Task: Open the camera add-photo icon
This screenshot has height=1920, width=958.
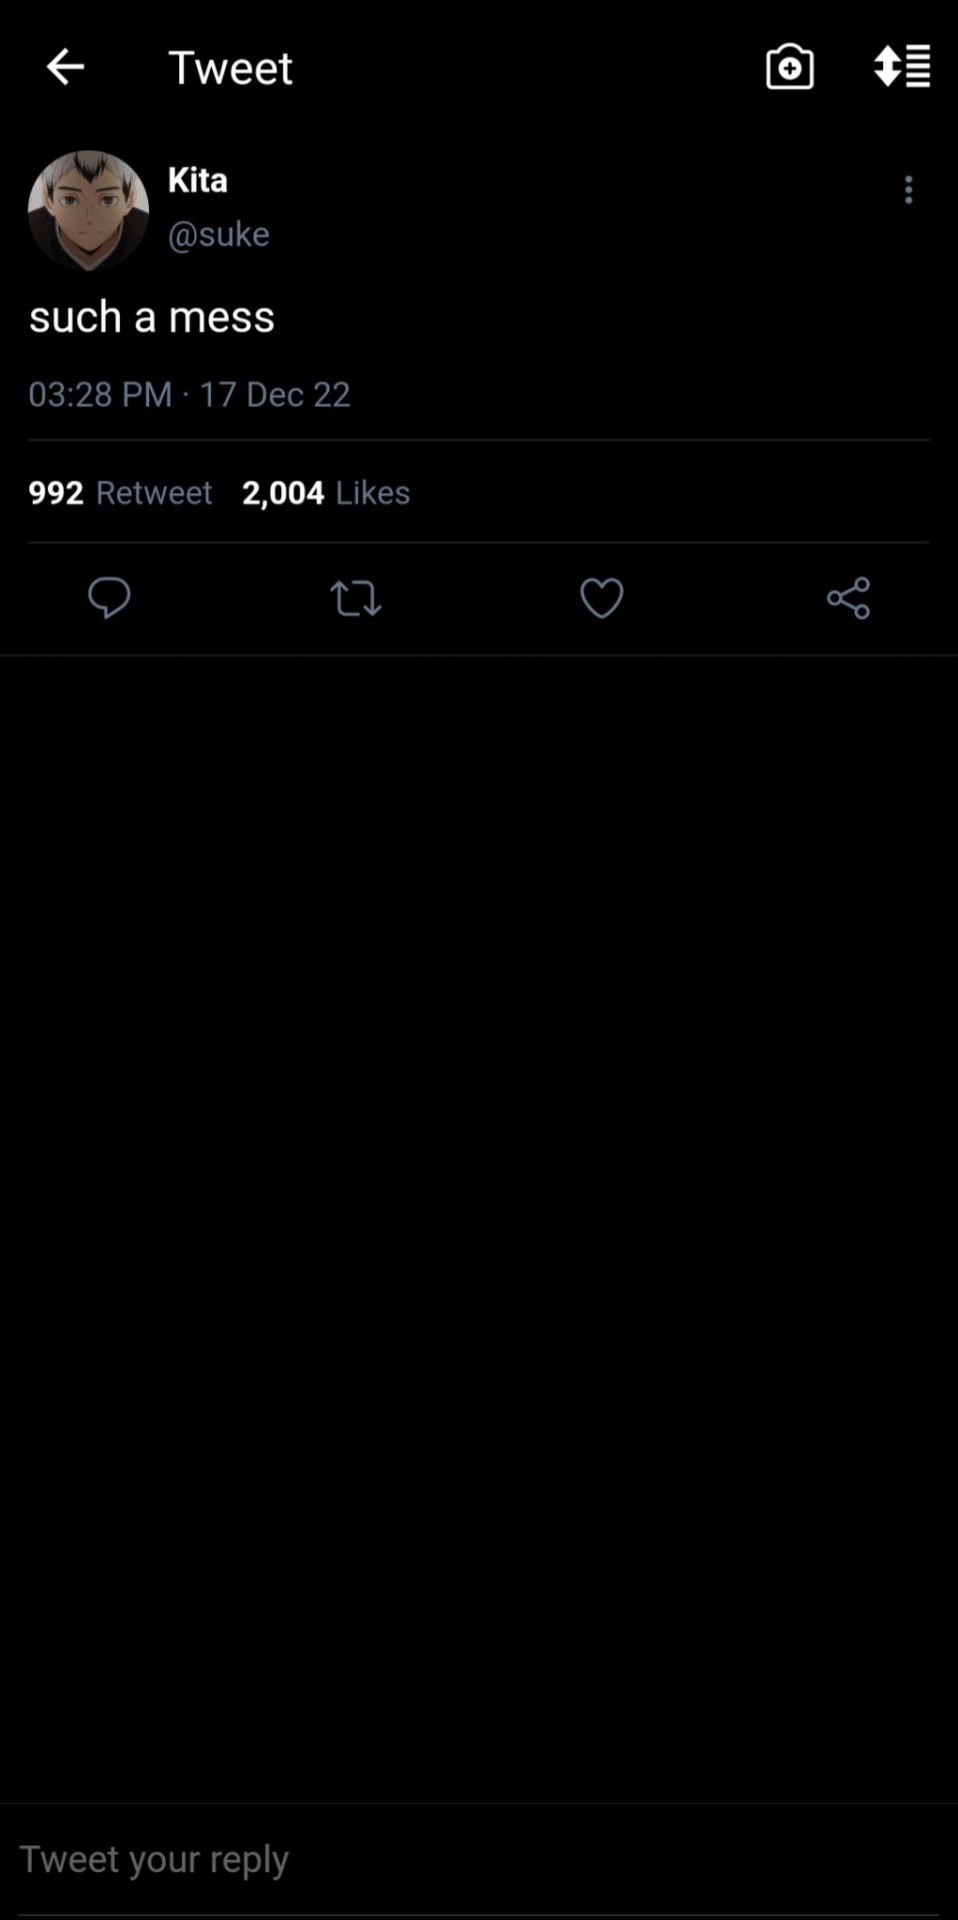Action: pyautogui.click(x=789, y=67)
